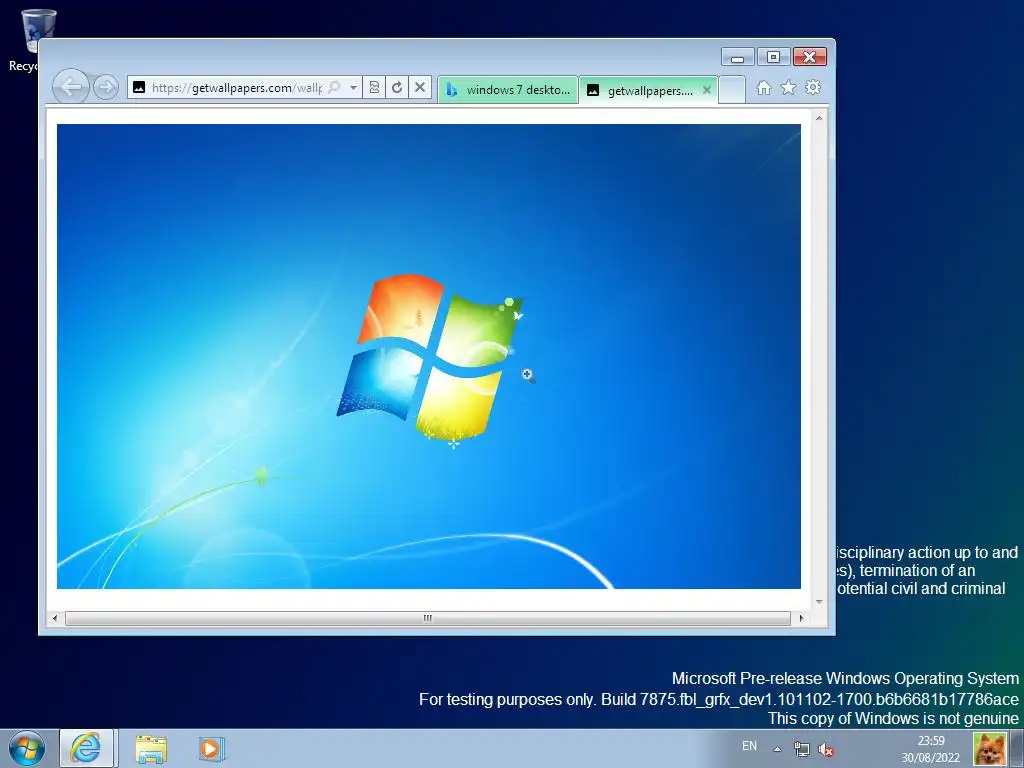
Task: Click the dog picture taskbar icon
Action: tap(989, 749)
